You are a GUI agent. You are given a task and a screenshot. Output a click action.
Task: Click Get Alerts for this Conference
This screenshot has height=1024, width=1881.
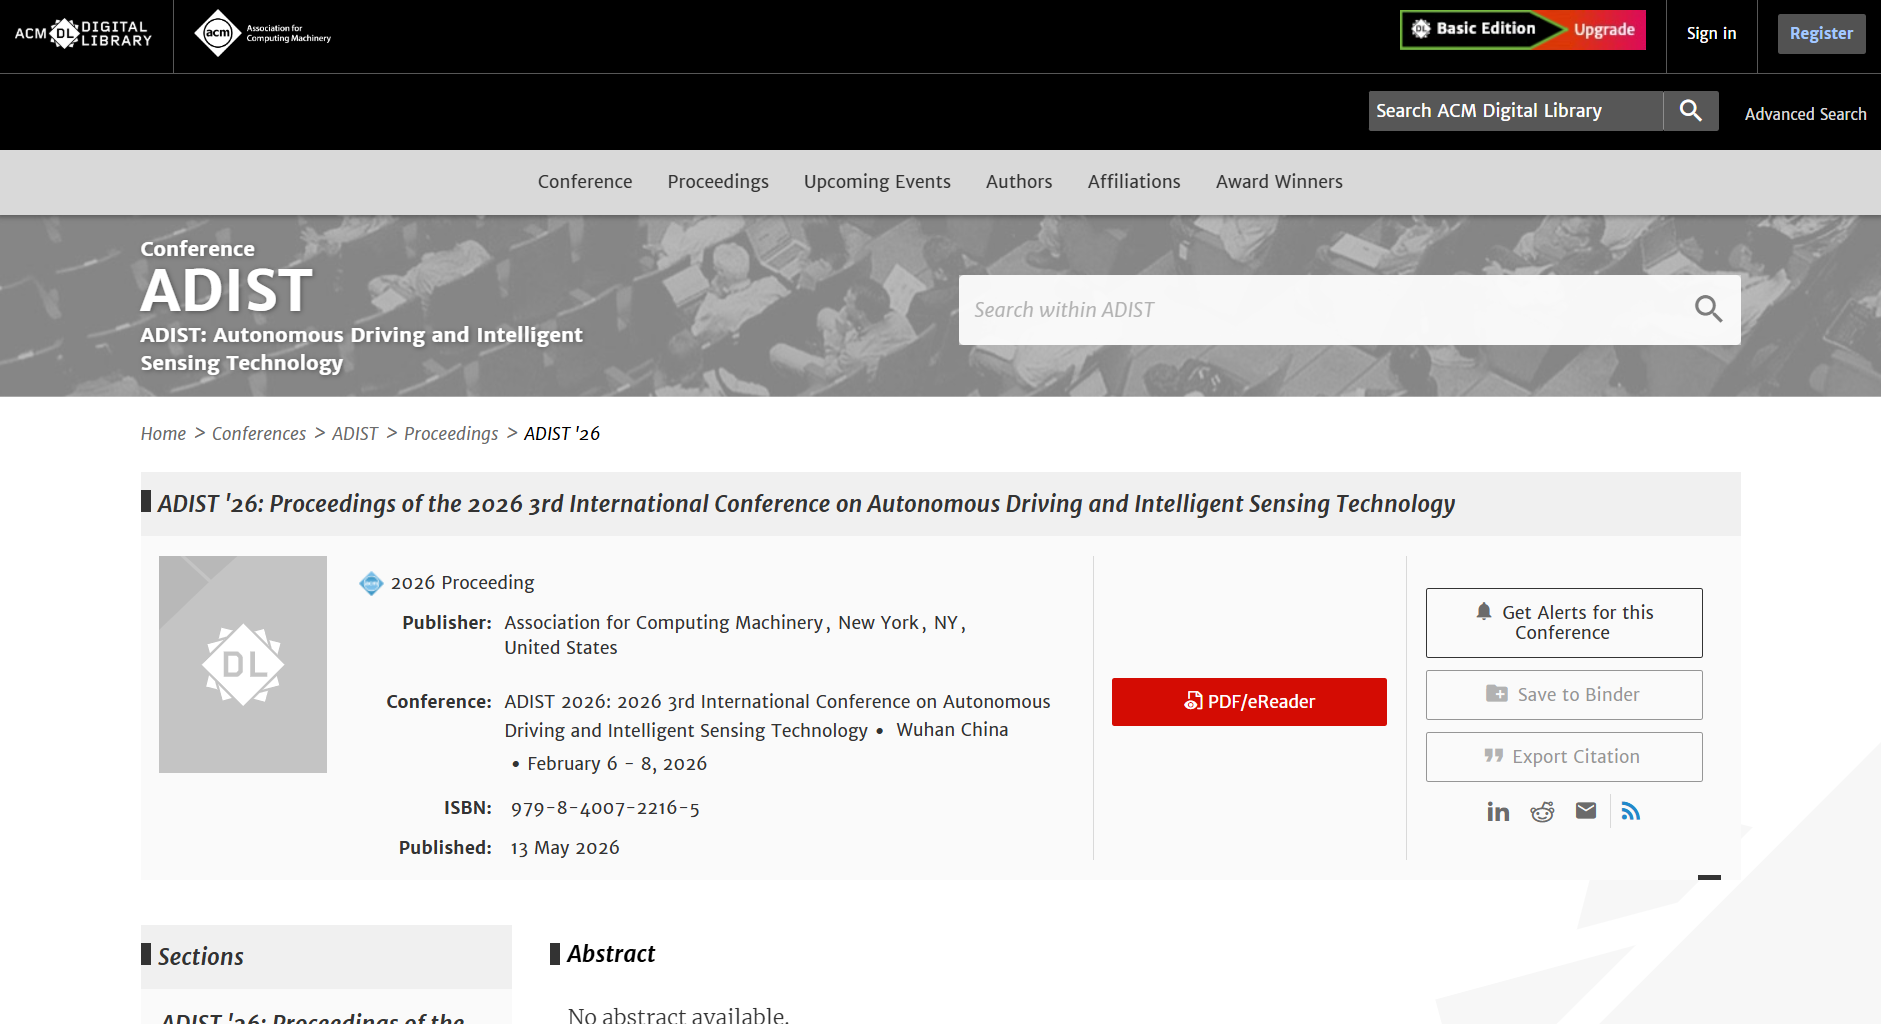click(x=1564, y=623)
